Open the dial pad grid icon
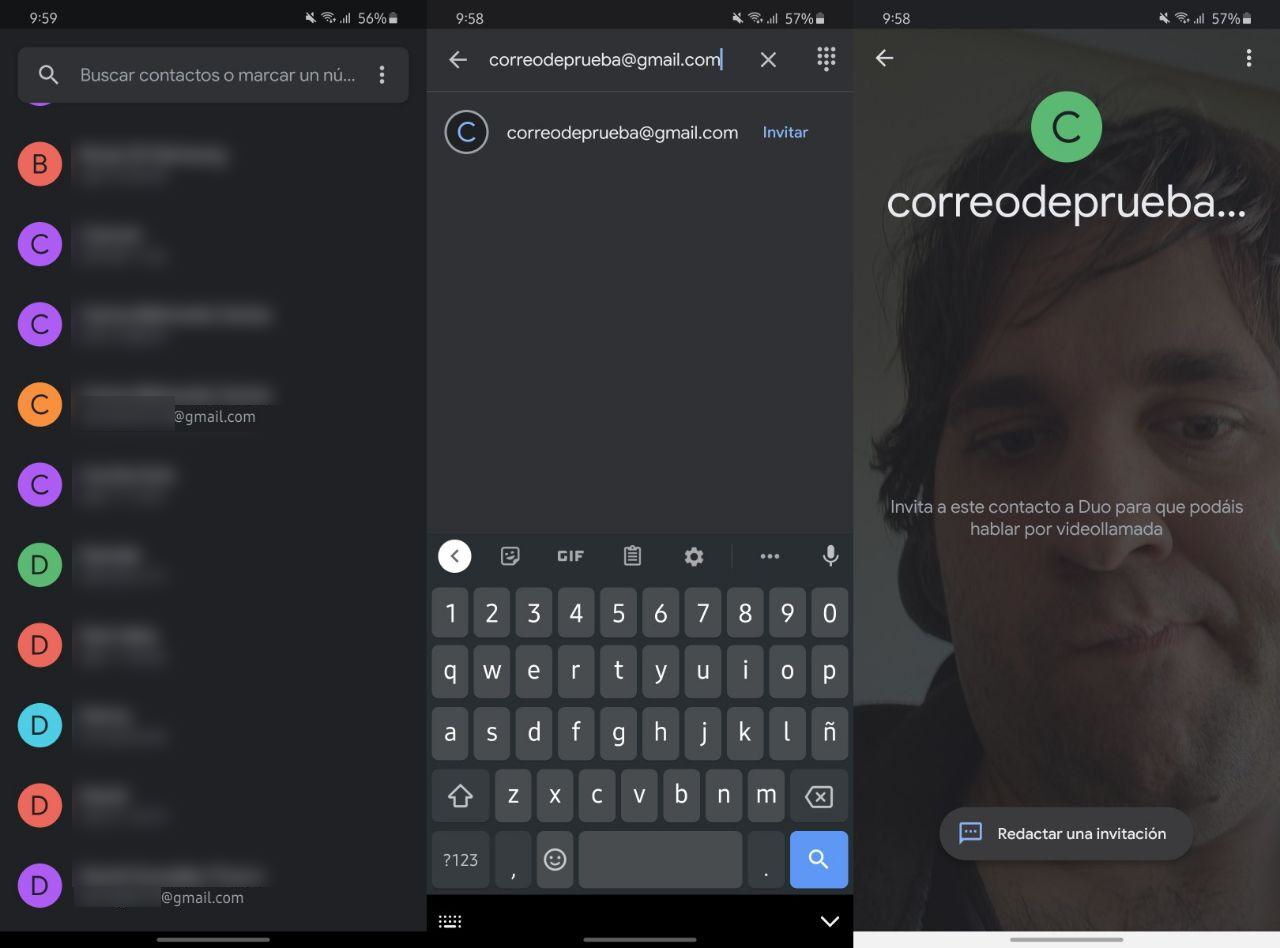 [x=826, y=59]
